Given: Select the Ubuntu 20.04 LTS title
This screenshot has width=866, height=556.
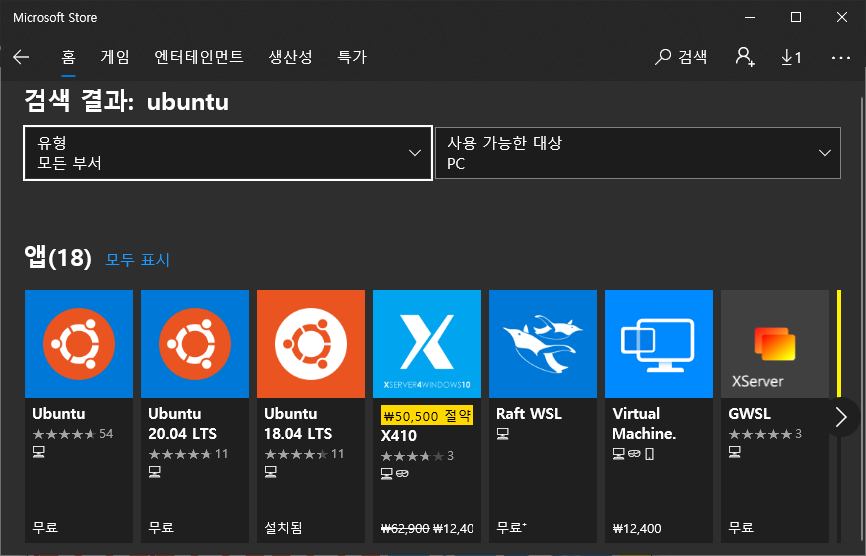Looking at the screenshot, I should pos(183,423).
